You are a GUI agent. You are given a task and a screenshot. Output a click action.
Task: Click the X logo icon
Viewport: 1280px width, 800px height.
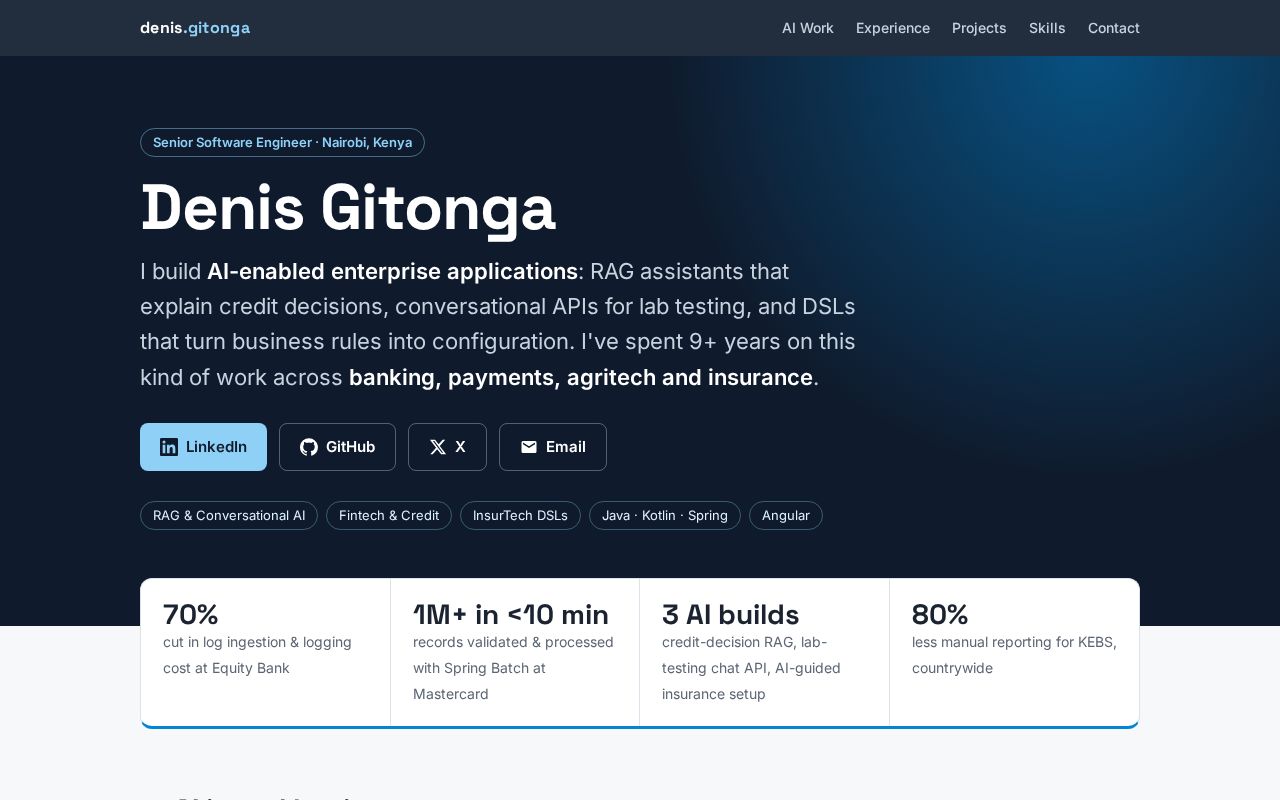[438, 447]
